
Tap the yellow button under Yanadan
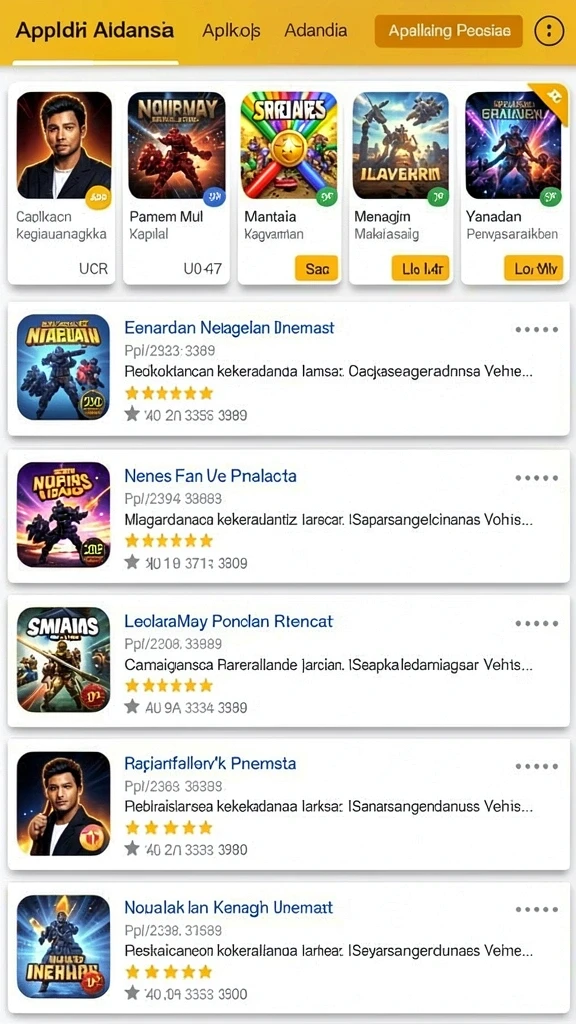[x=534, y=268]
